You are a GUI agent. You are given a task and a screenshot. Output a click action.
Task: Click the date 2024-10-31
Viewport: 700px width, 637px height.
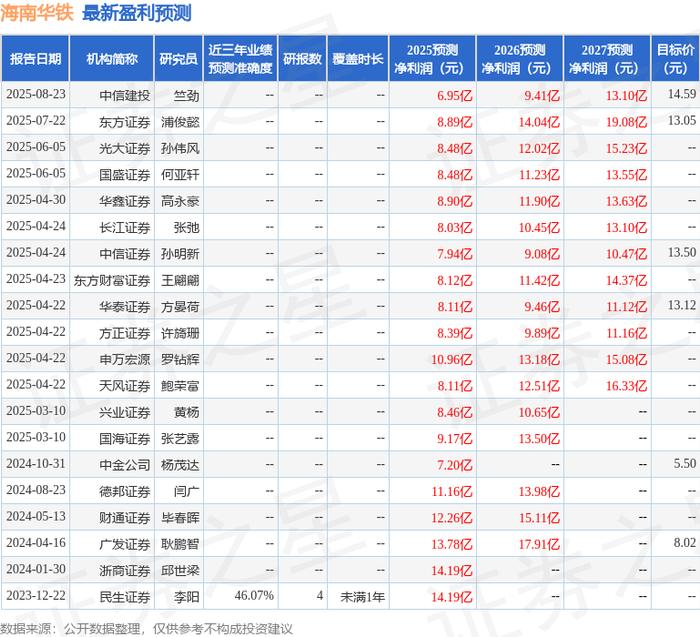[x=36, y=463]
